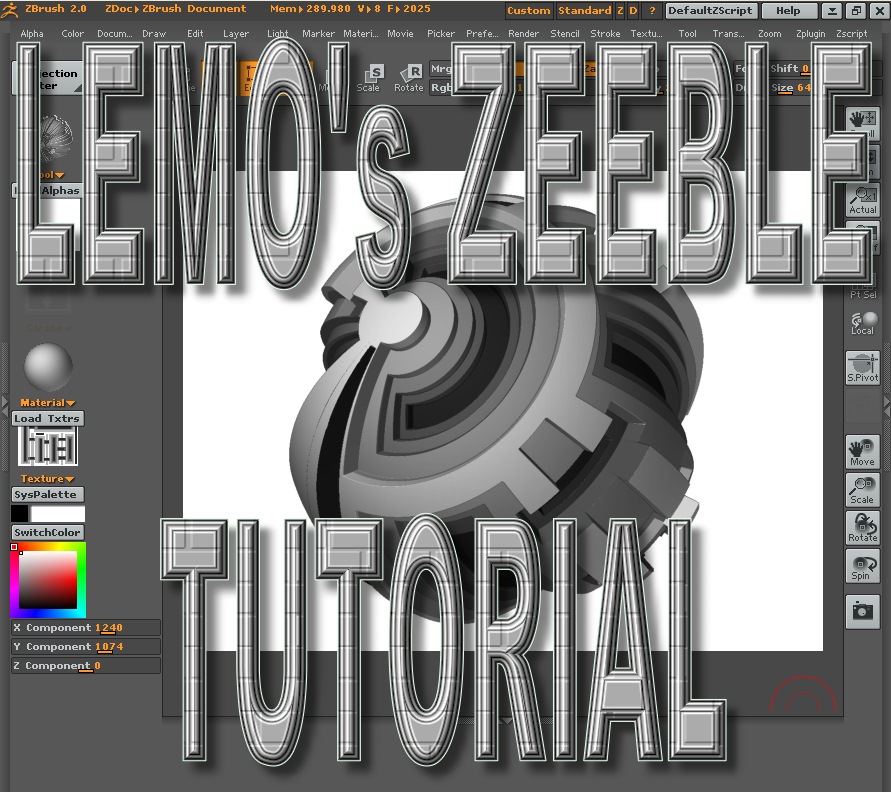Click the left tray divider arrows
The image size is (891, 792).
pyautogui.click(x=5, y=408)
